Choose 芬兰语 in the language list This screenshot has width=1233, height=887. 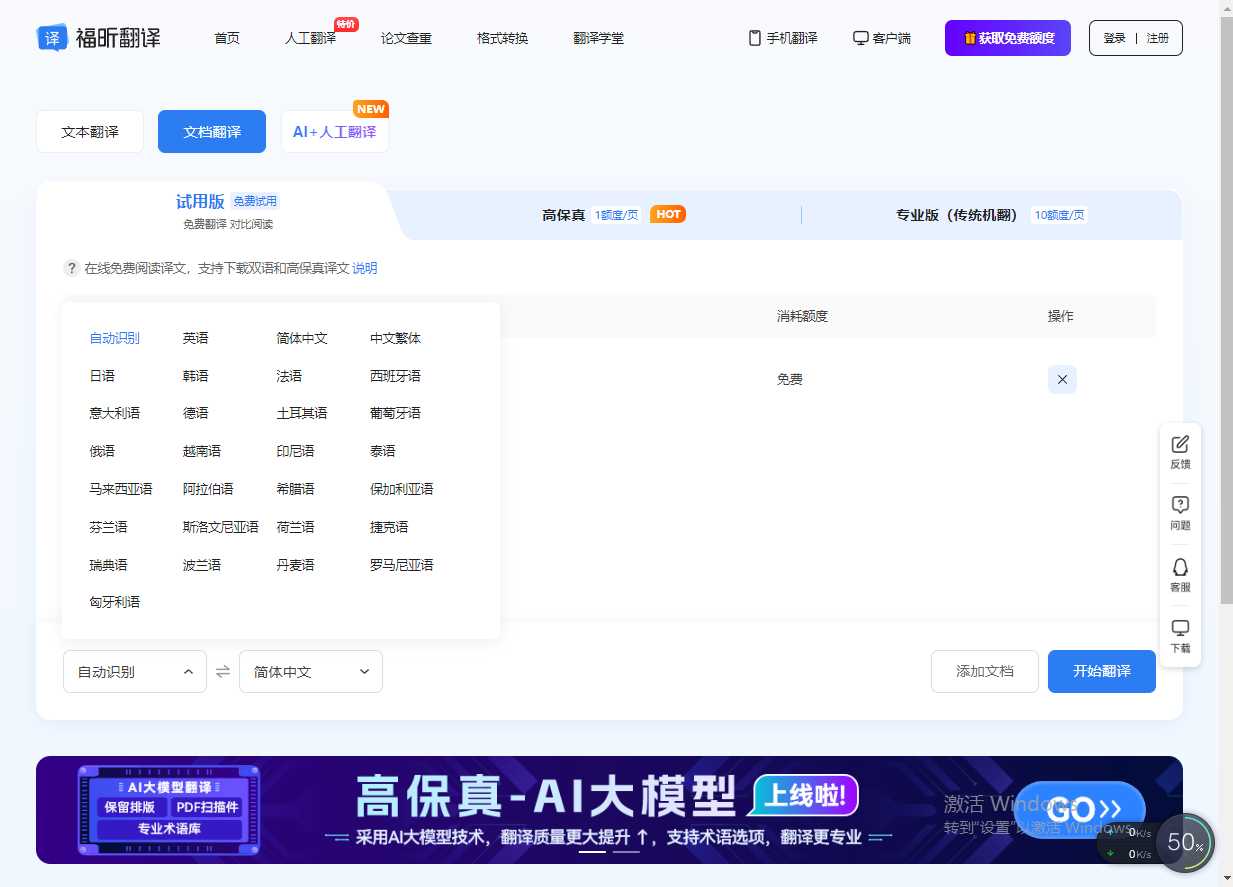(x=108, y=527)
